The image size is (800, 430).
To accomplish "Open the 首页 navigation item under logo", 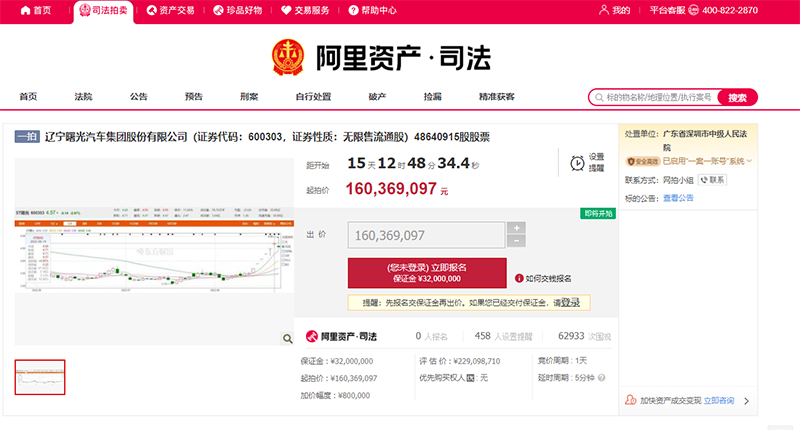I will coord(28,96).
